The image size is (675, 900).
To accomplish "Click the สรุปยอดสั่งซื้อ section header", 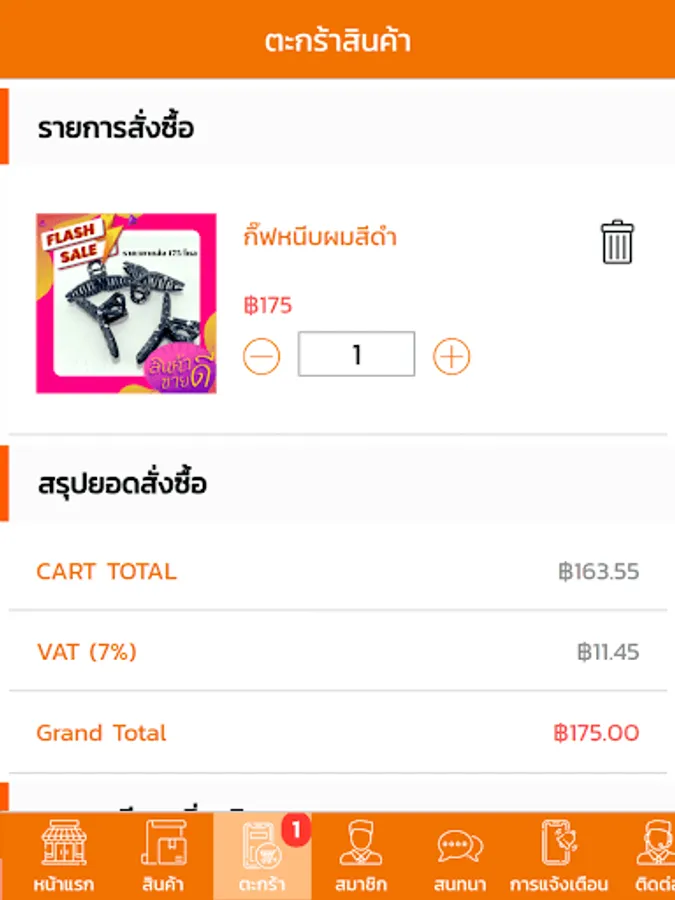I will (122, 484).
